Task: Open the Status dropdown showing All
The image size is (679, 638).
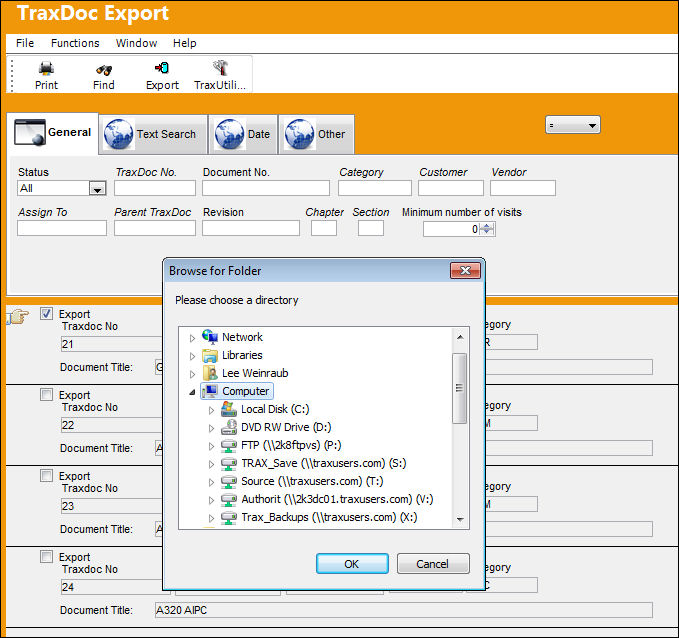Action: pos(97,188)
